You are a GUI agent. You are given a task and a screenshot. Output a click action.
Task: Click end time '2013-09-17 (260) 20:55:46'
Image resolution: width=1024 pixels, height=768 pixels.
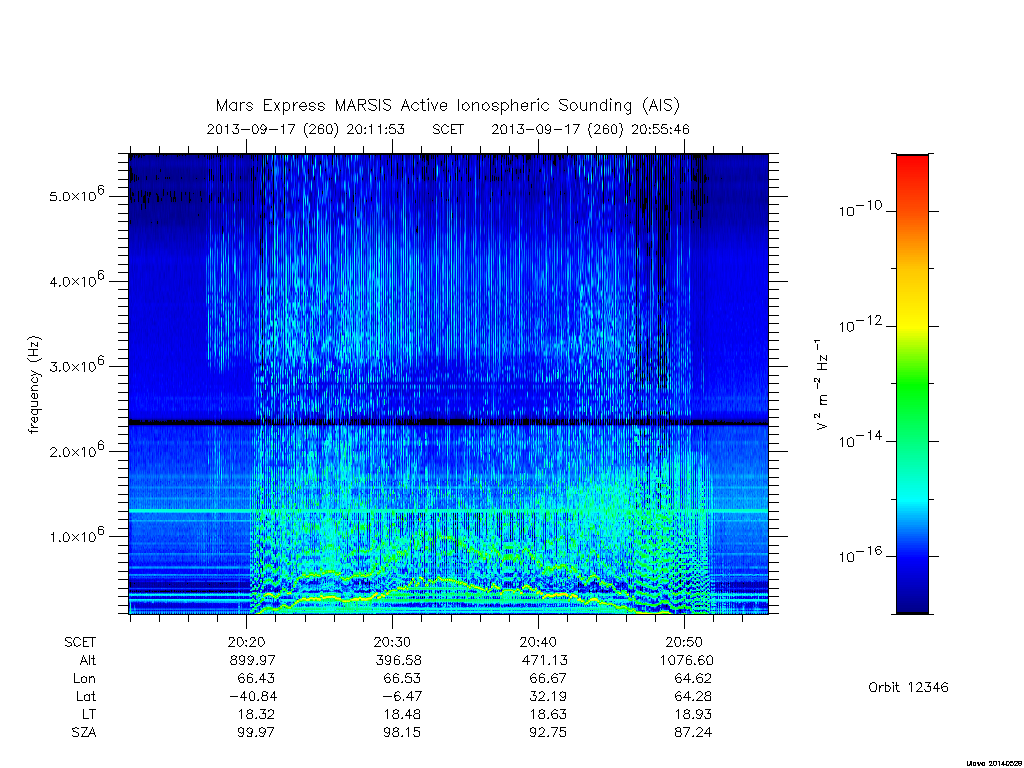coord(590,129)
